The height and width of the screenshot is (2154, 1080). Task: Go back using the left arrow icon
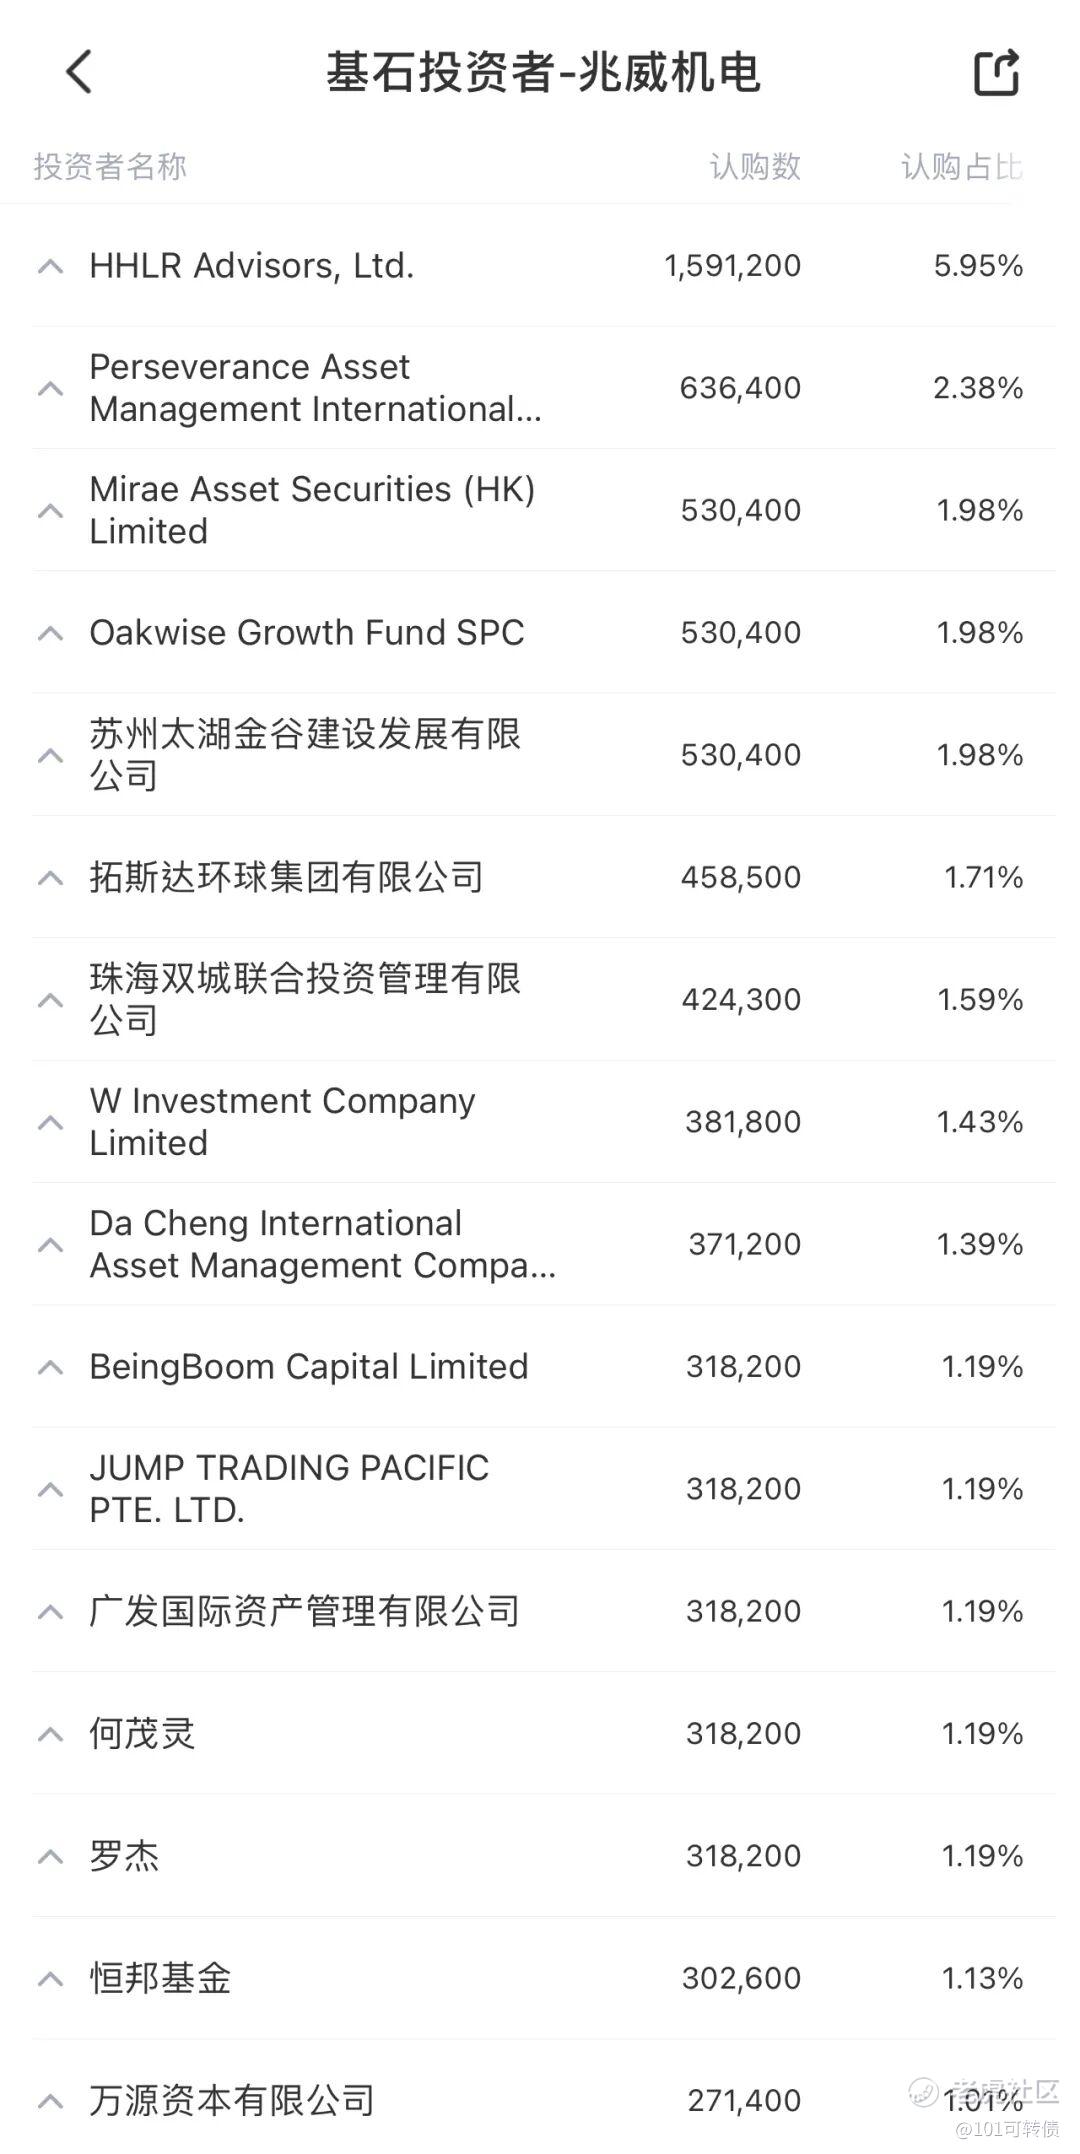[79, 72]
